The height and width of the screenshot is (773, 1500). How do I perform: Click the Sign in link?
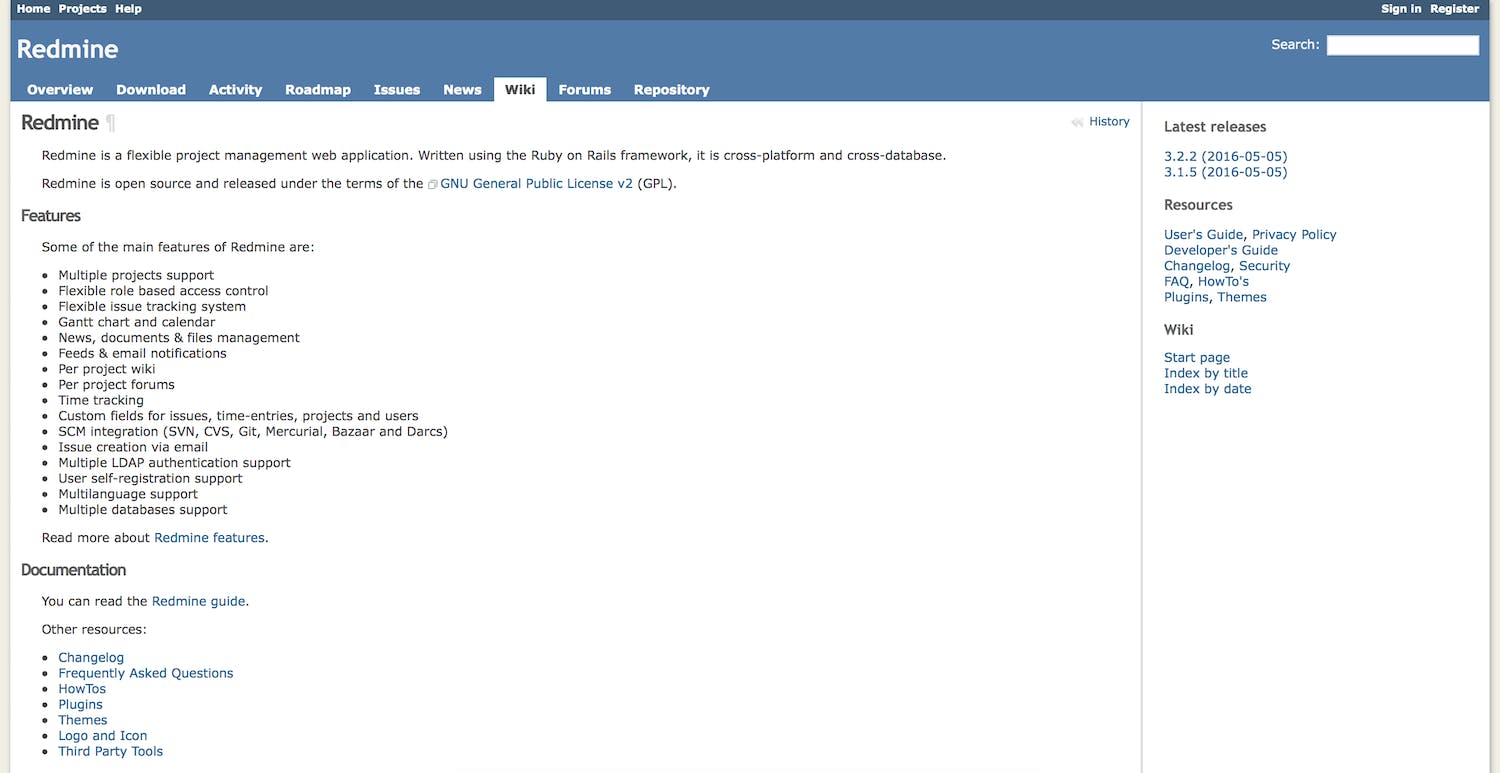[1400, 9]
